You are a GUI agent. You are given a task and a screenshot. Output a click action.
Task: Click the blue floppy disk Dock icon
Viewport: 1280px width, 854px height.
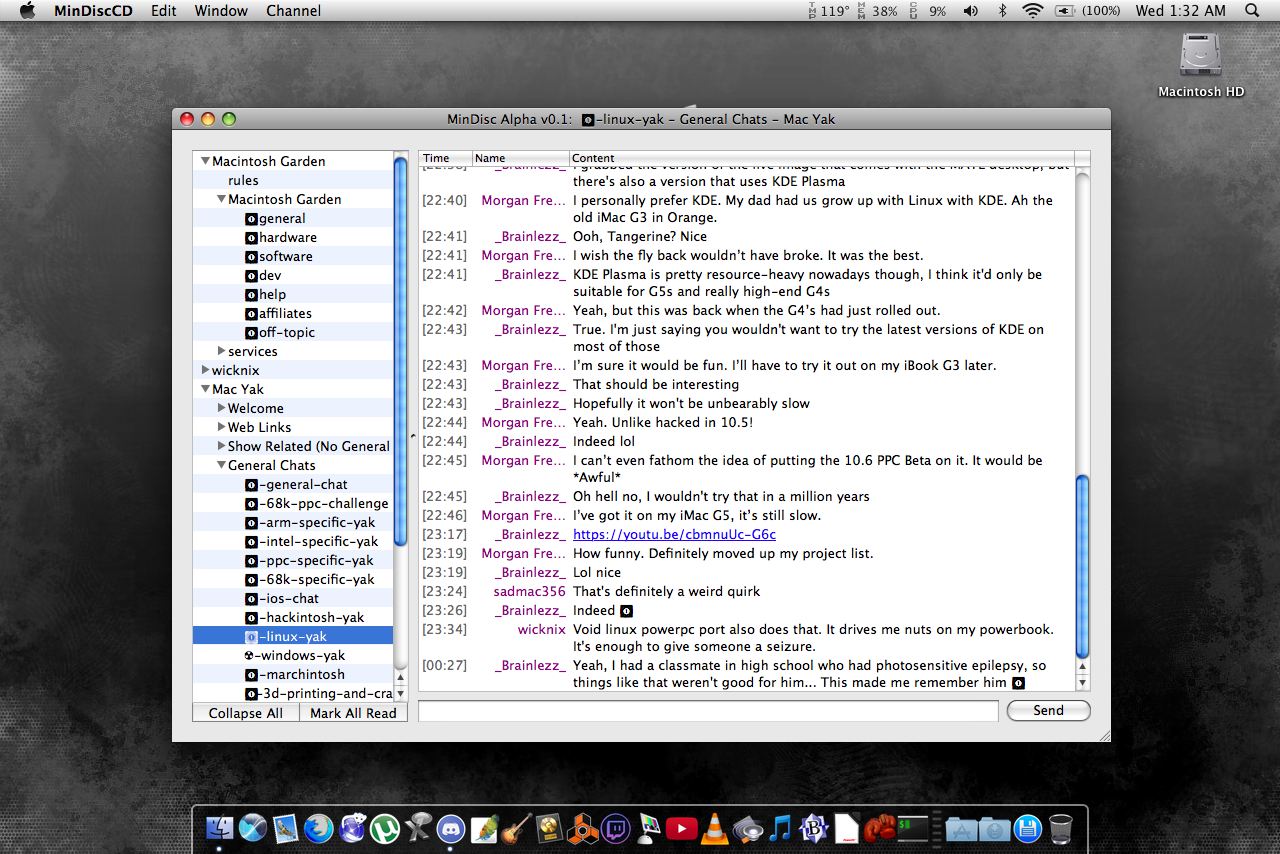(x=1028, y=828)
